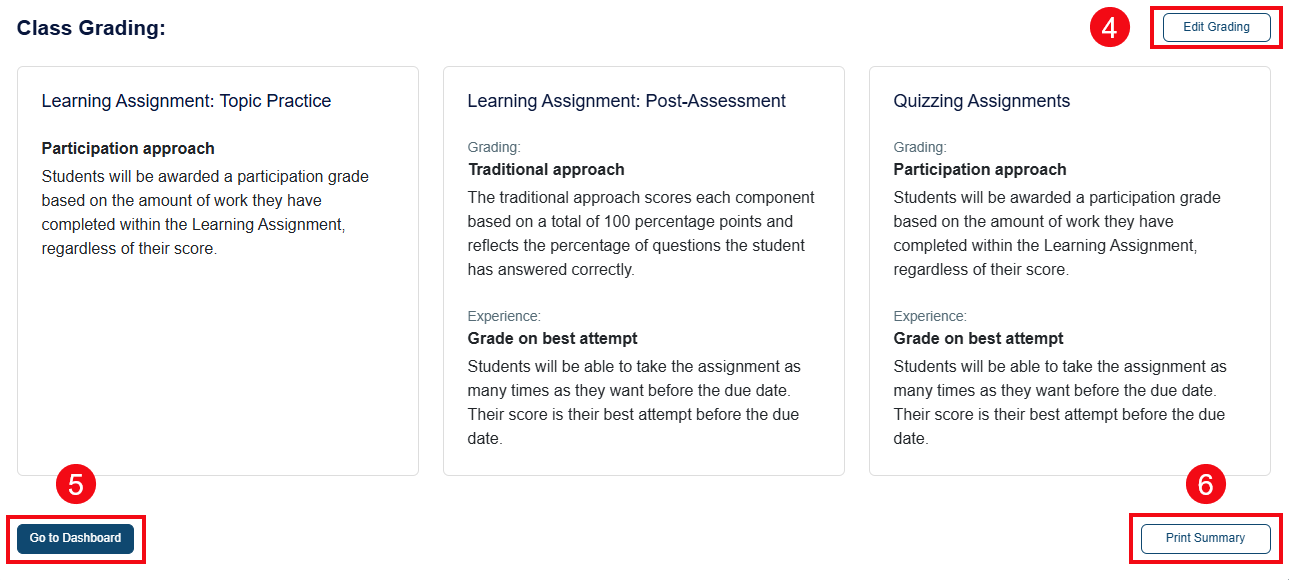
Task: Select the Learning Assignment: Post-Assessment card
Action: point(643,270)
